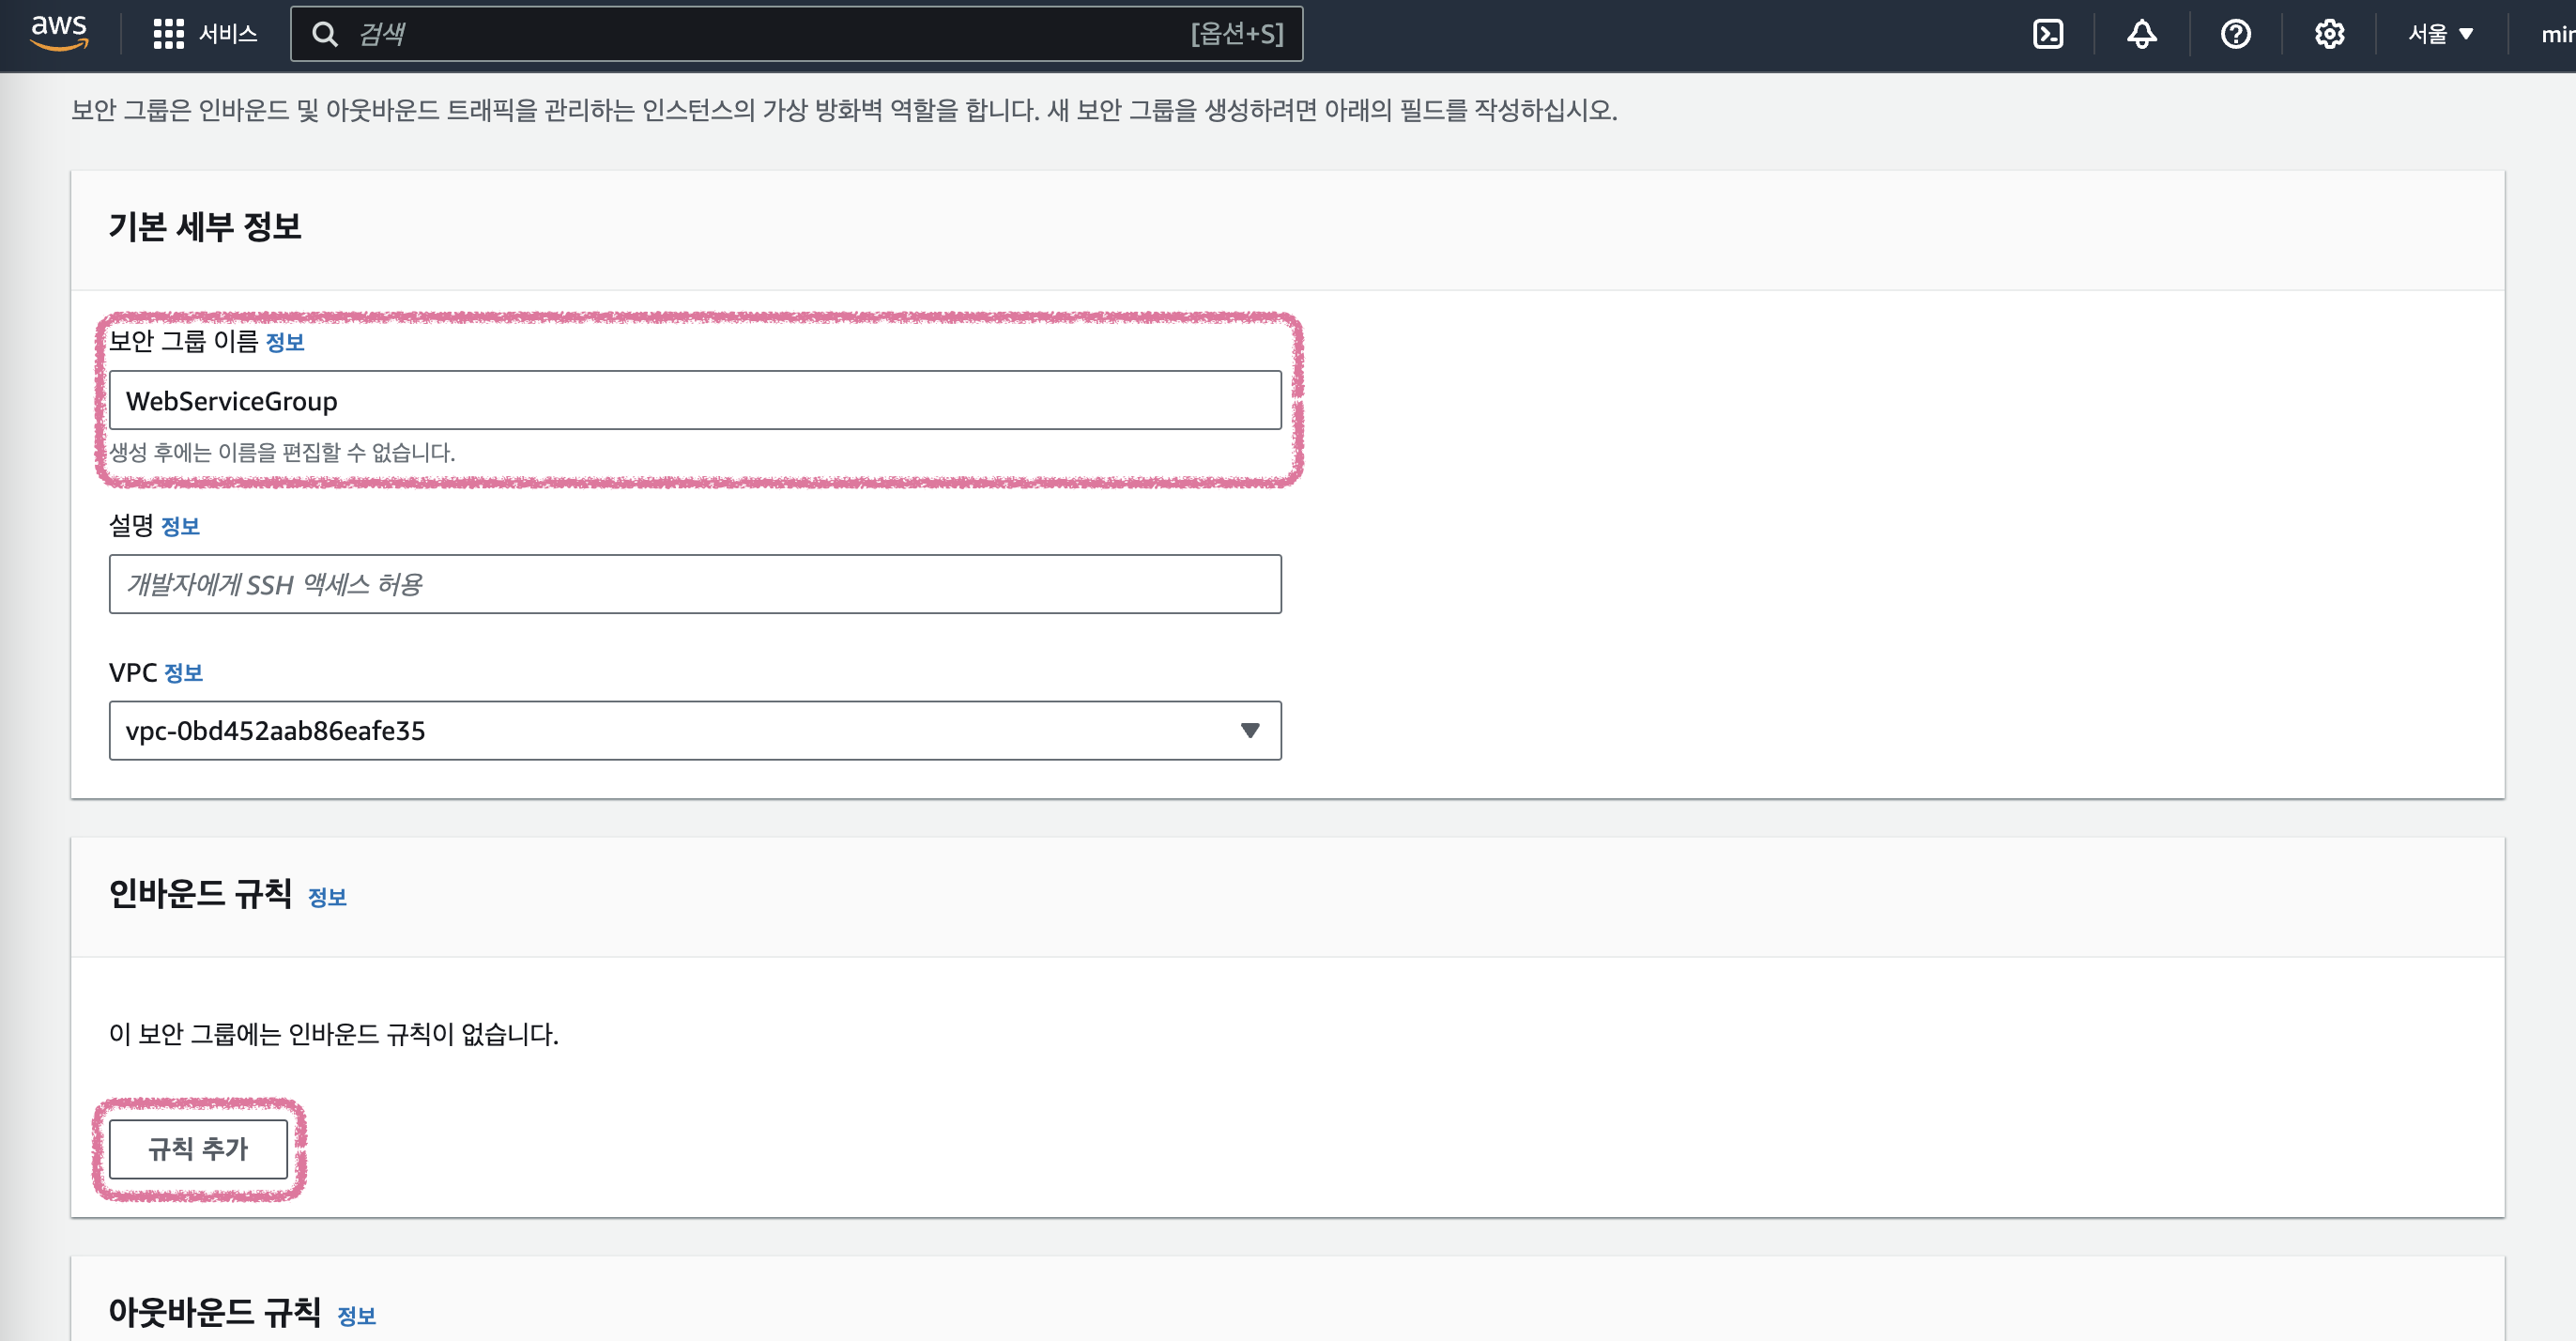Open the help question mark icon
The image size is (2576, 1341).
click(x=2235, y=34)
